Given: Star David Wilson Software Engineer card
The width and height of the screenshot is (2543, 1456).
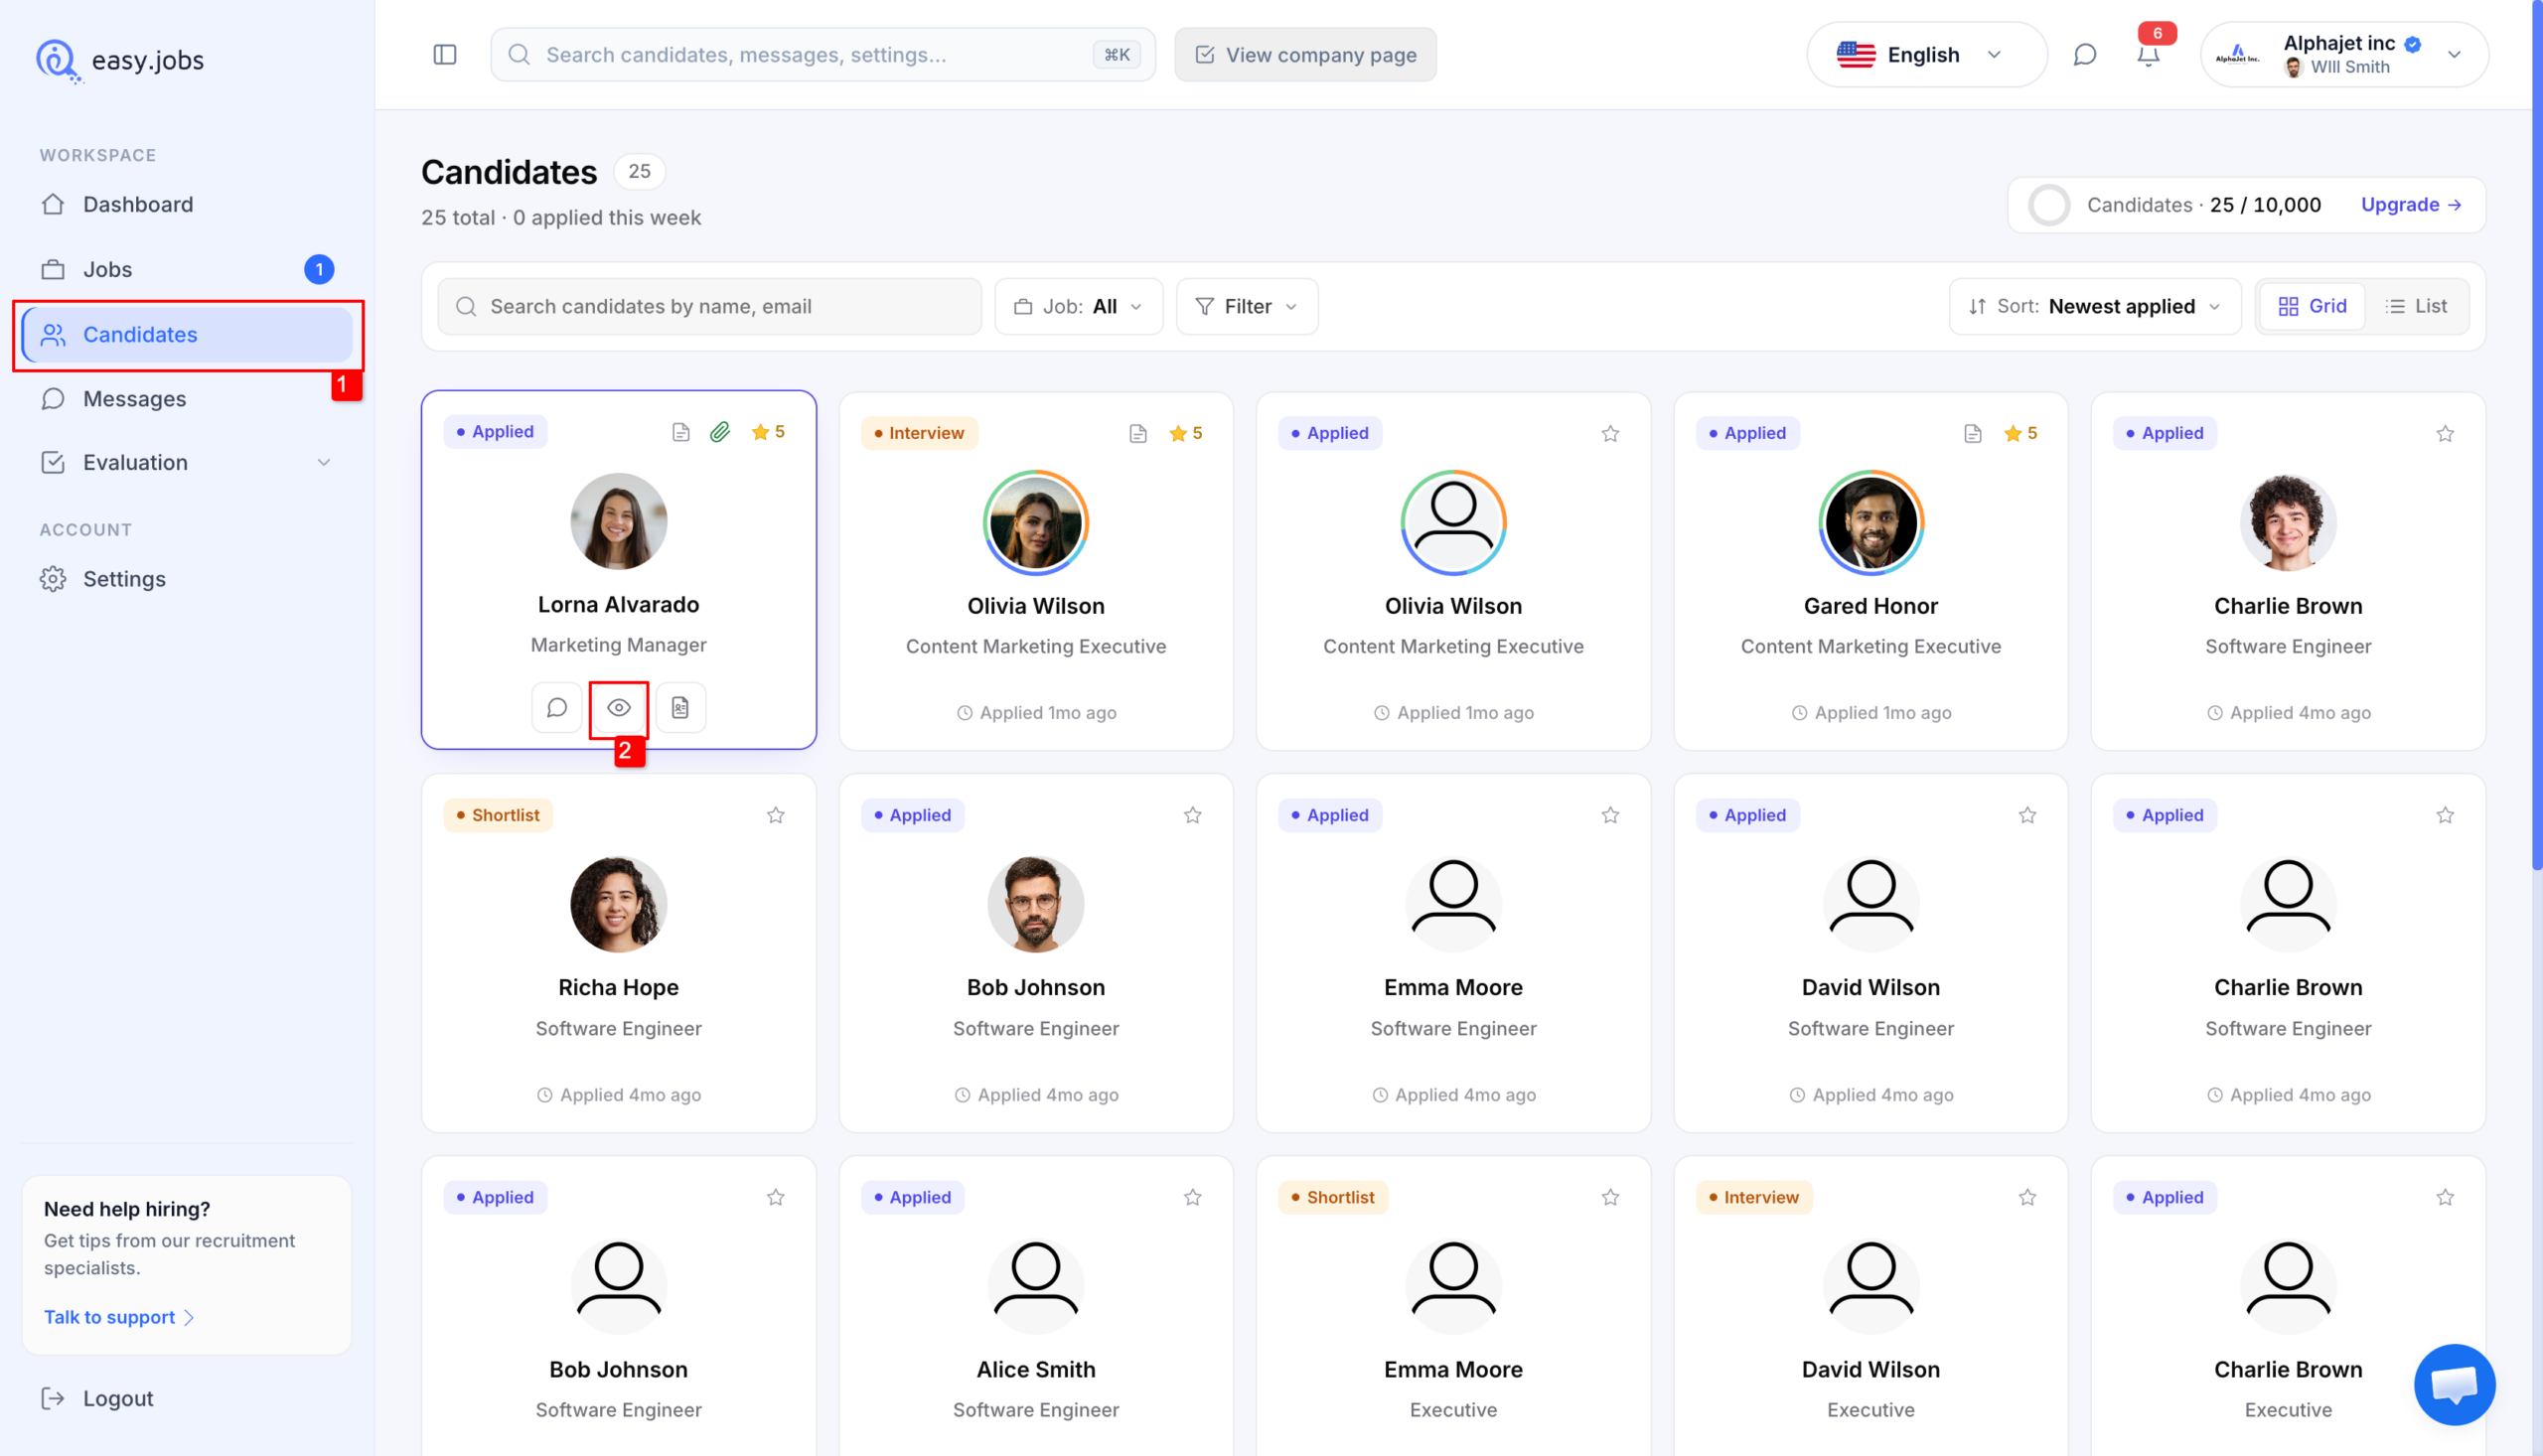Looking at the screenshot, I should pyautogui.click(x=2027, y=815).
